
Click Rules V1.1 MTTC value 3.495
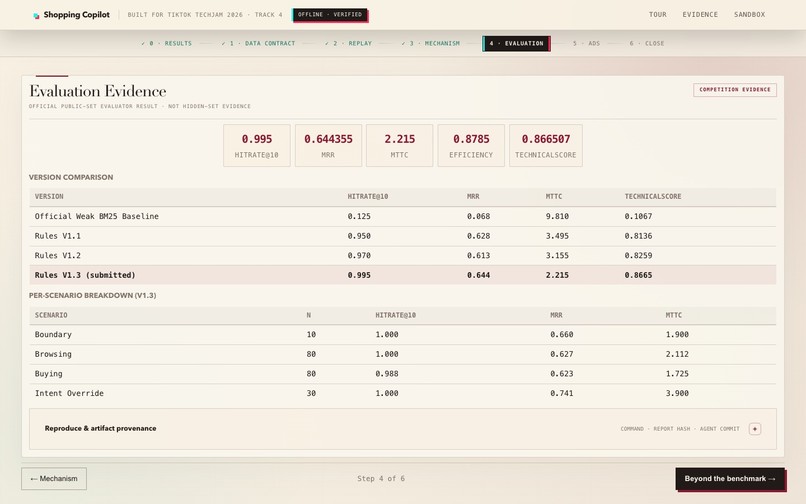click(x=557, y=236)
